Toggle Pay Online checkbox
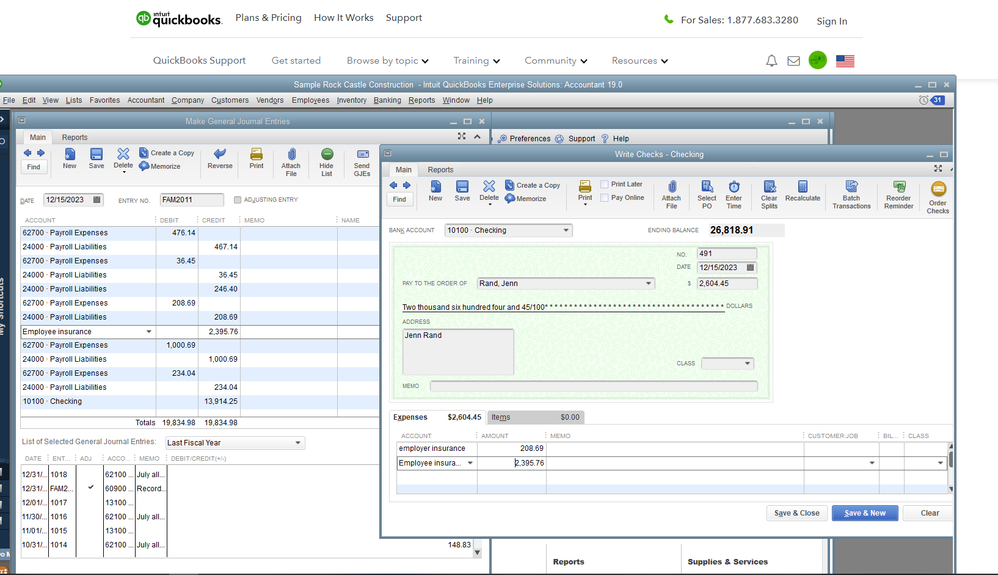This screenshot has width=998, height=575. [x=604, y=198]
